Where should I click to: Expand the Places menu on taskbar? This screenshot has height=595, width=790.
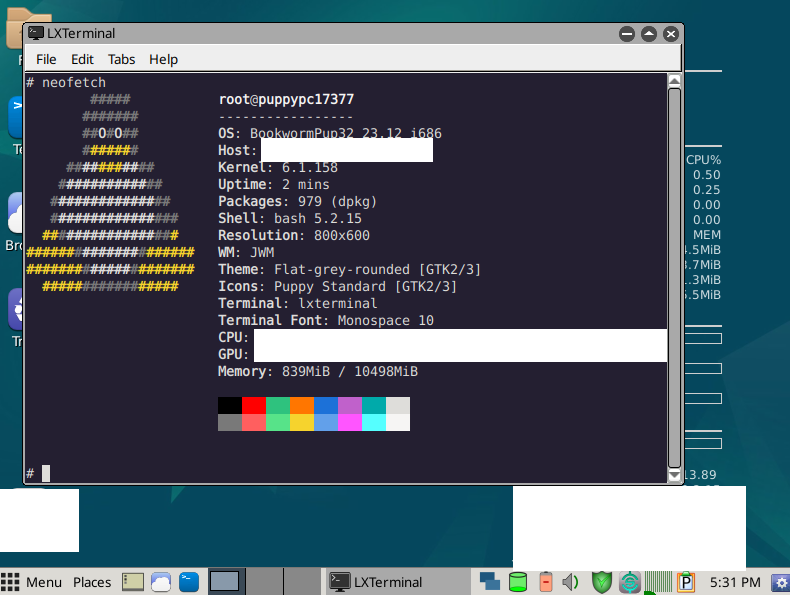pyautogui.click(x=92, y=582)
